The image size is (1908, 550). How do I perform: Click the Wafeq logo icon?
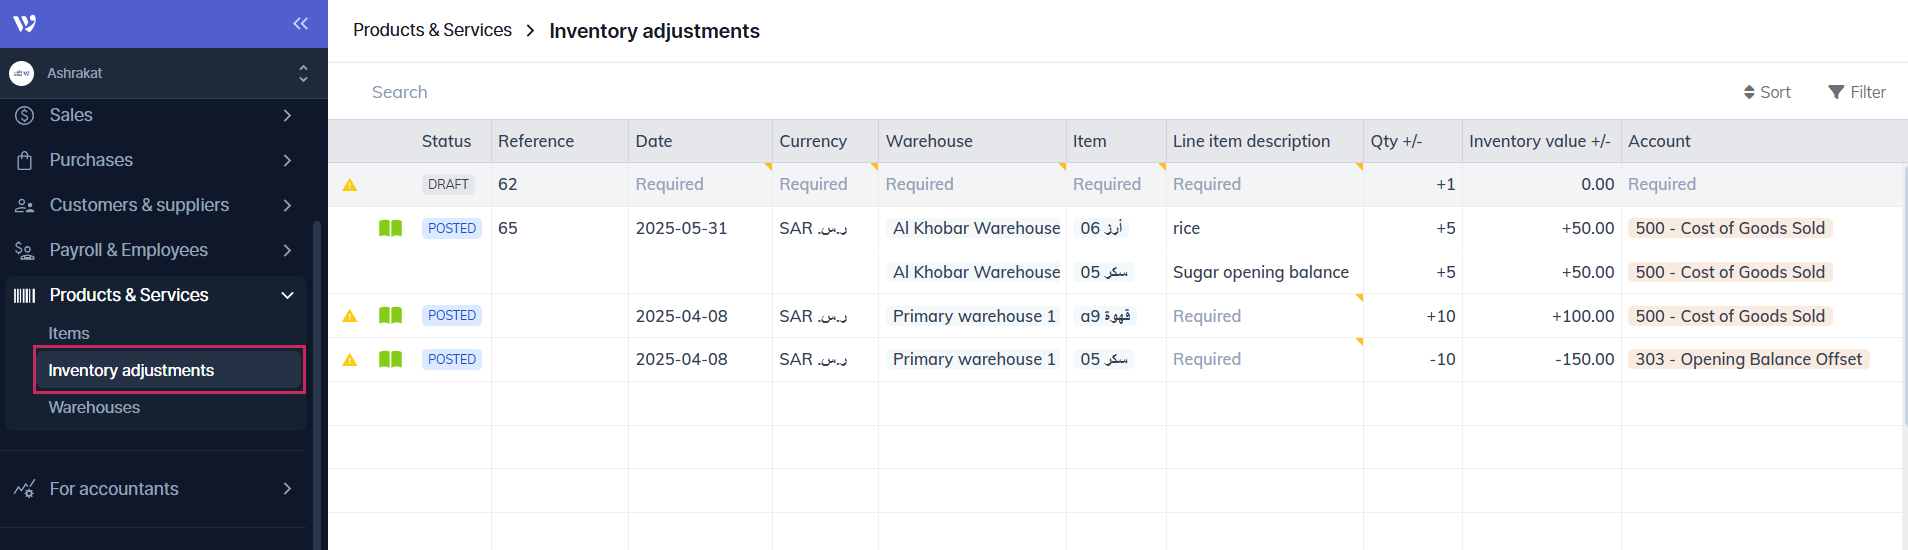point(25,23)
